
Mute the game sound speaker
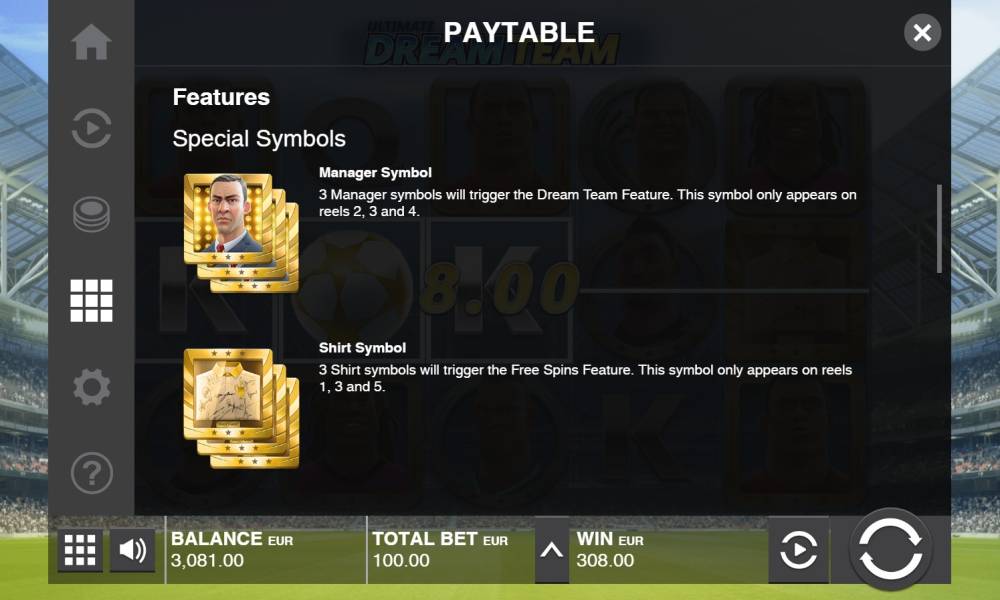[x=132, y=550]
